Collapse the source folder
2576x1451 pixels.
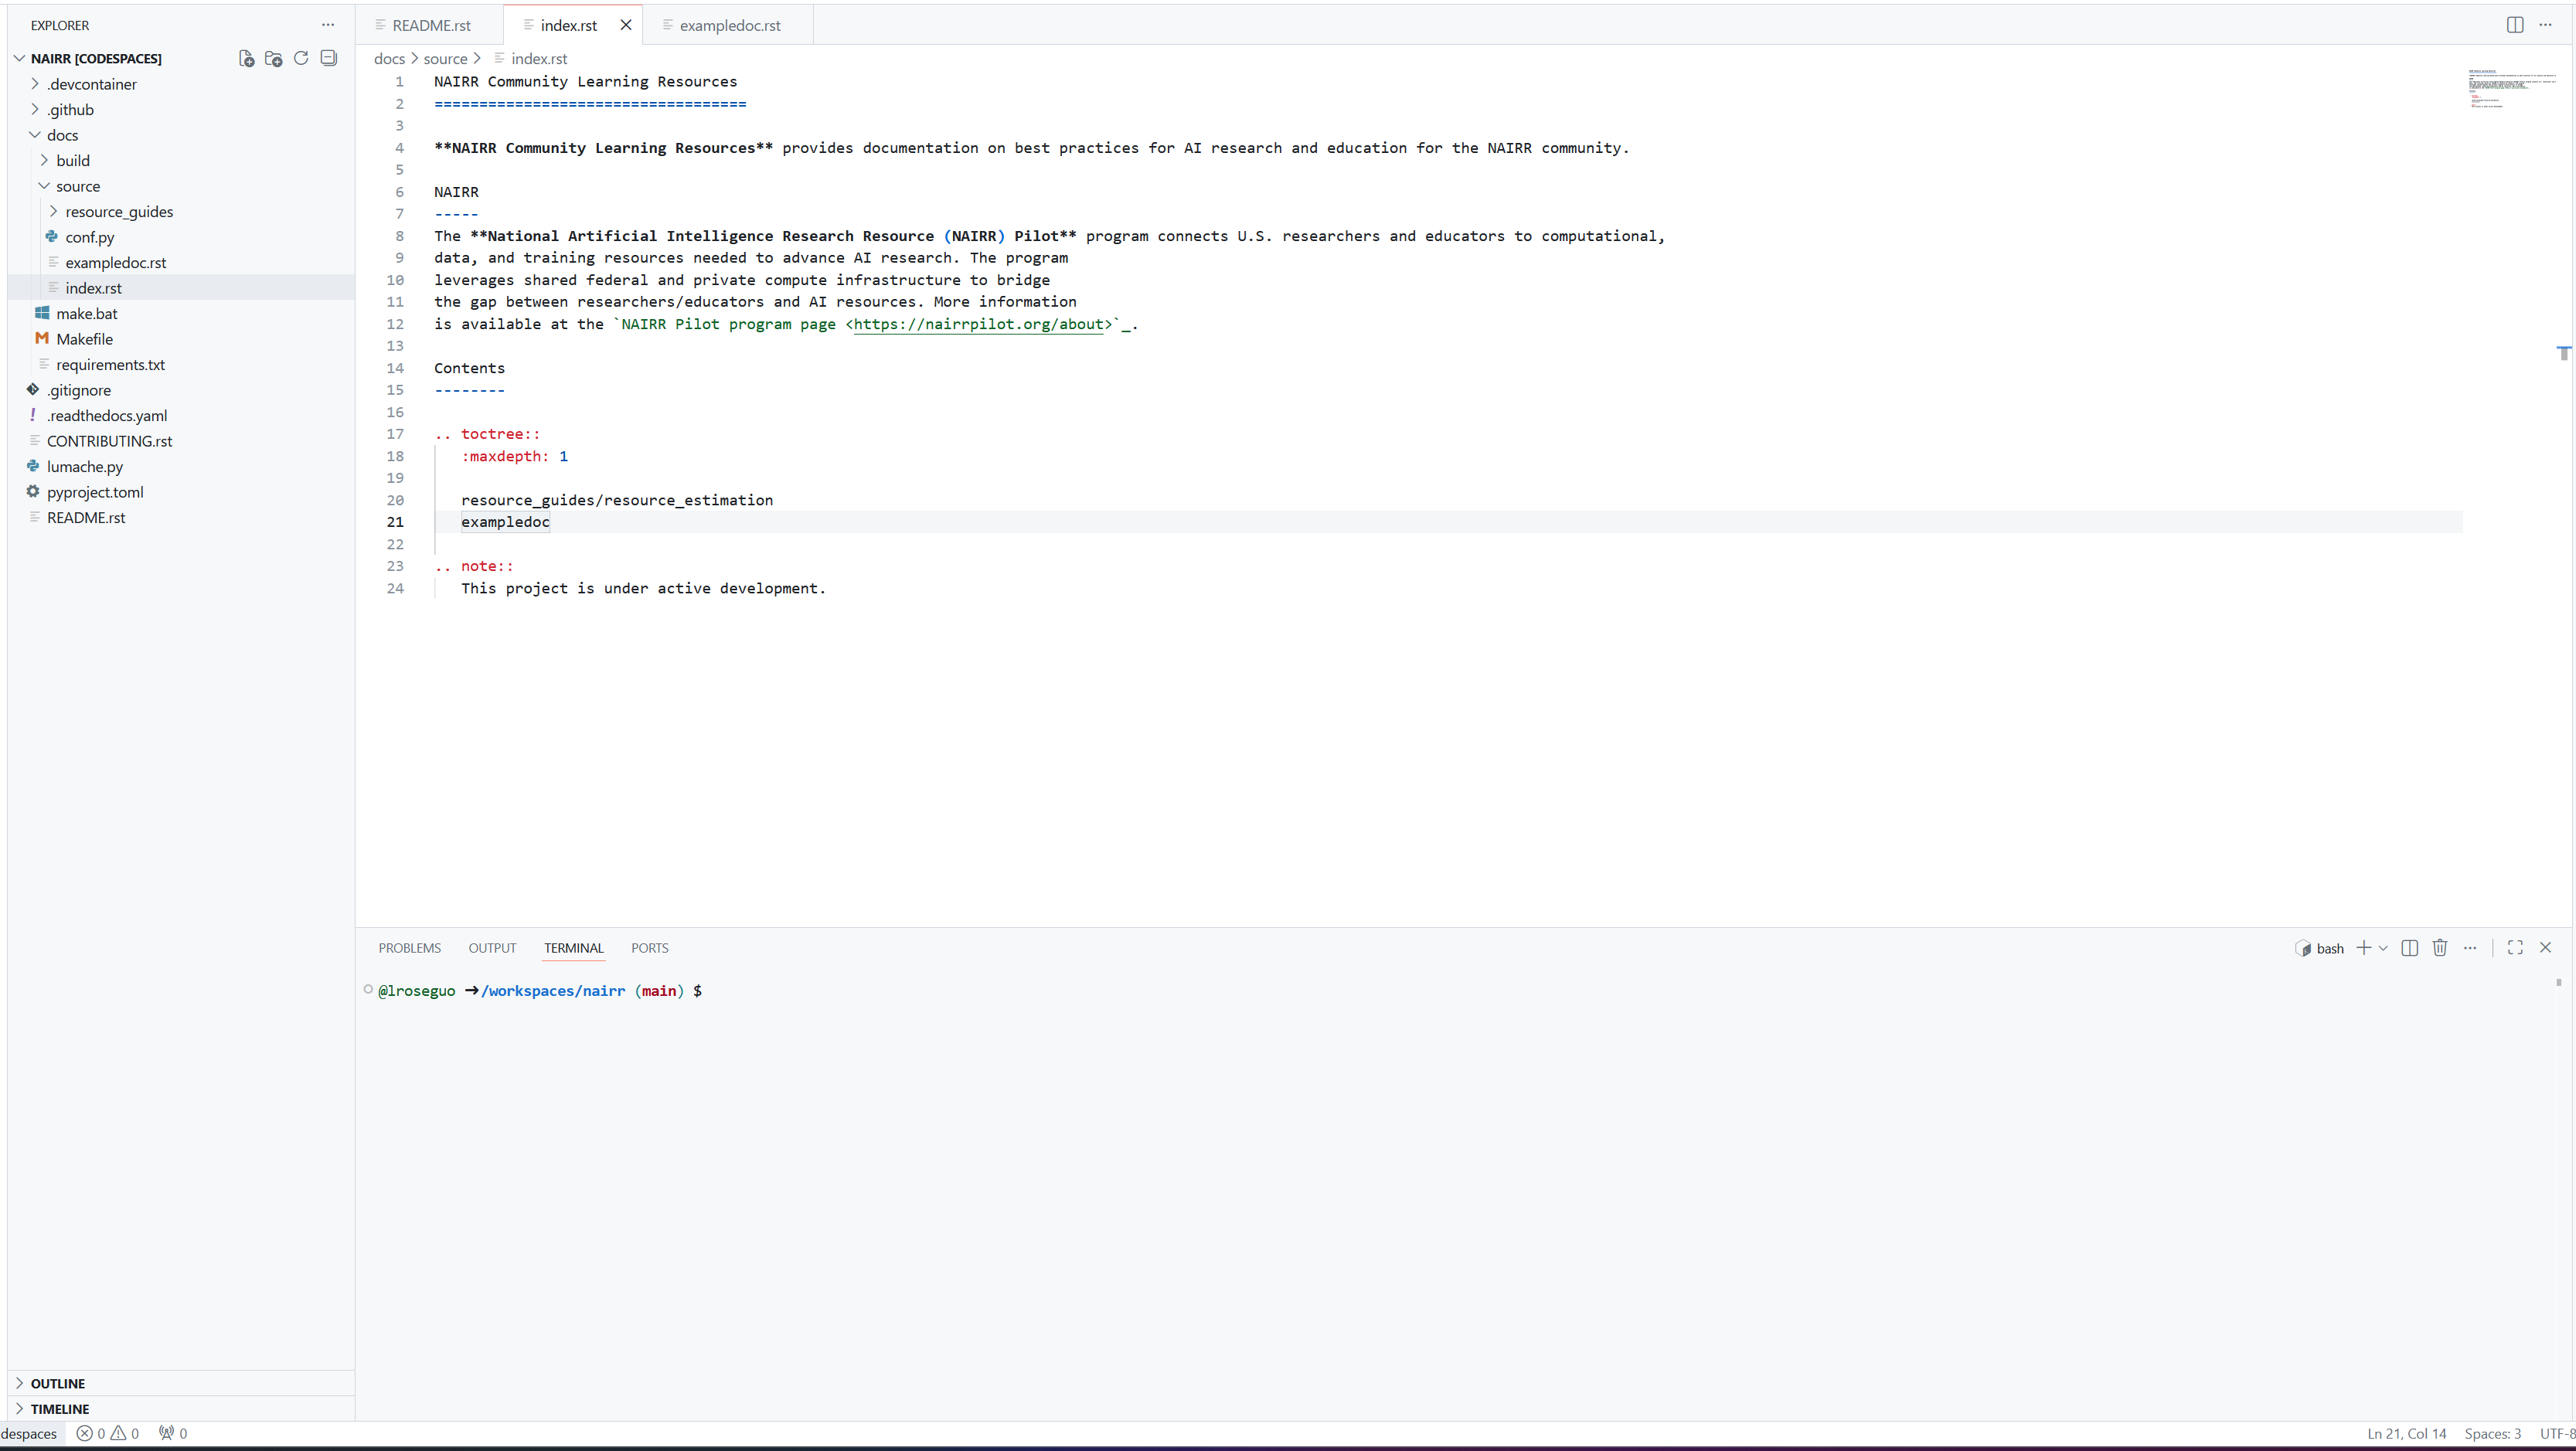44,186
